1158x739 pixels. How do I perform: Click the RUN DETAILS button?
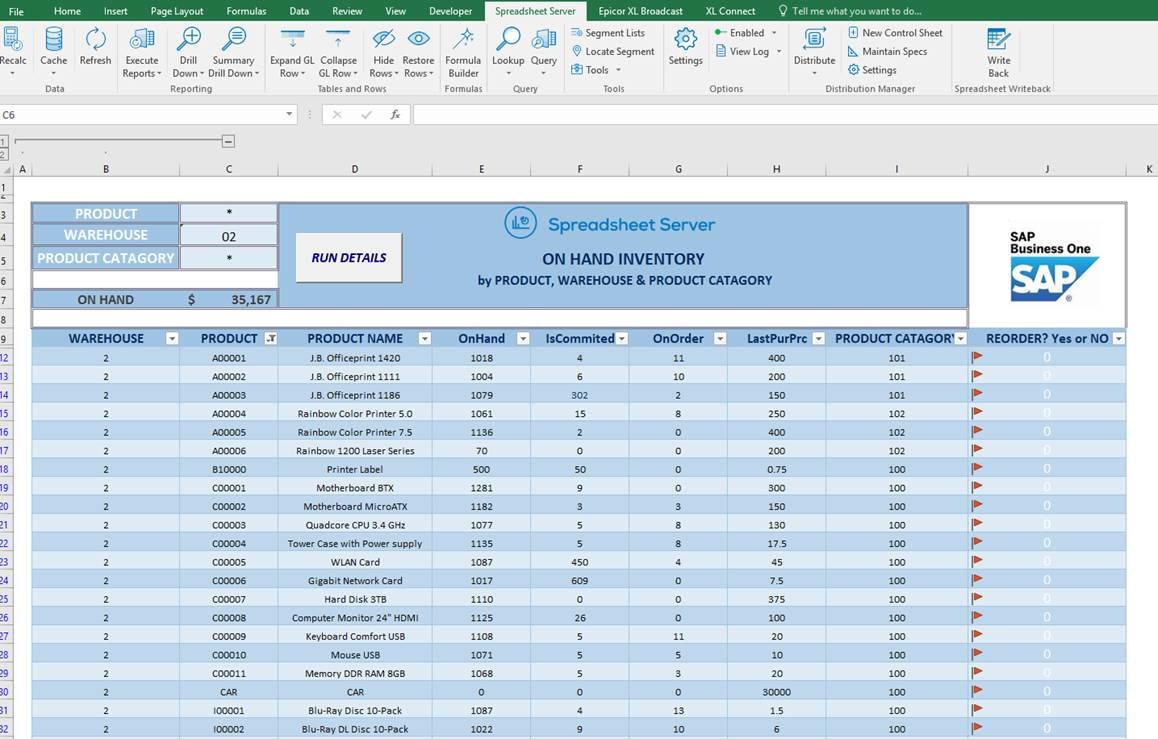tap(348, 257)
